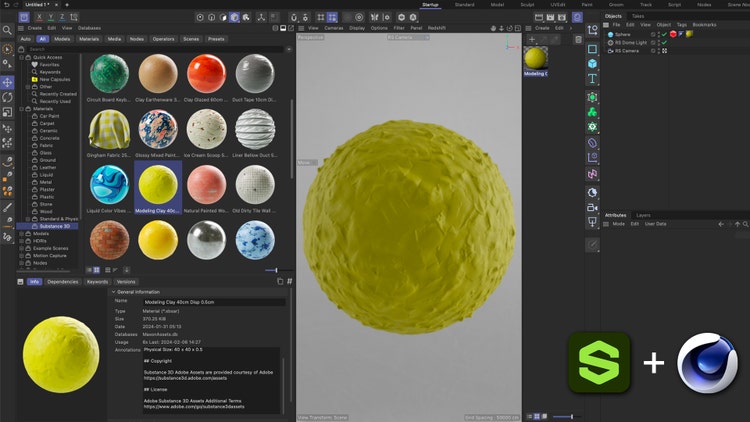
Task: Select the Ice Cream Scoop material thumbnail
Action: coord(206,129)
